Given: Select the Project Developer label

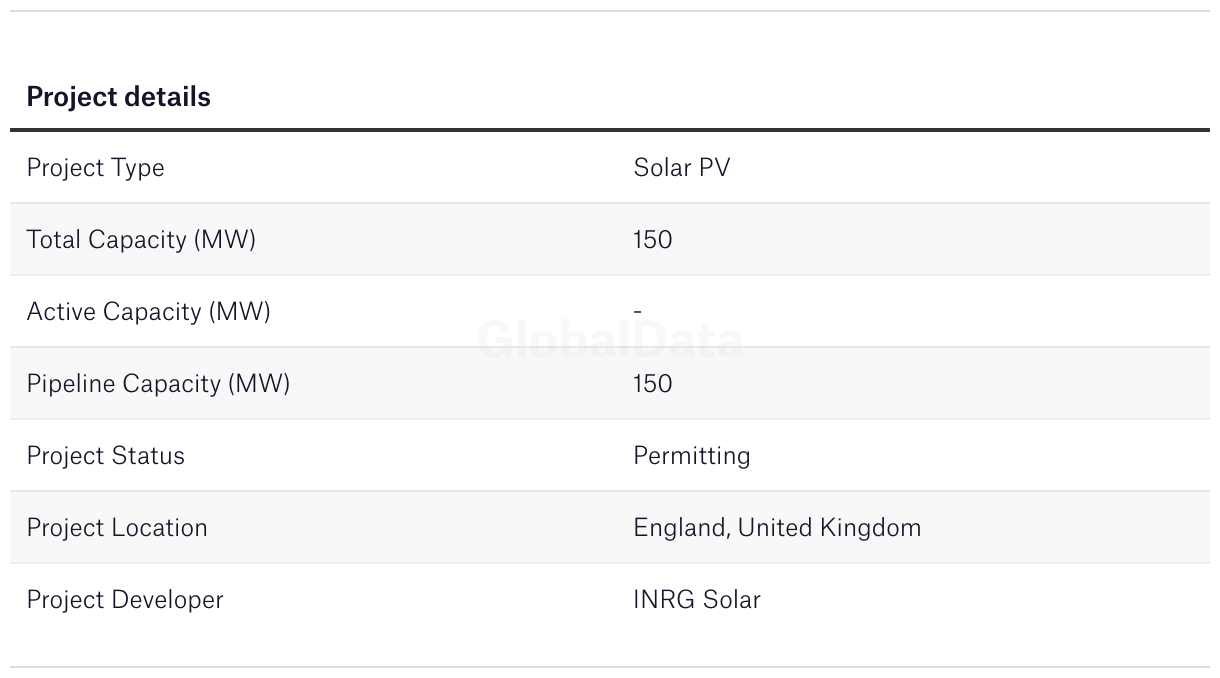Looking at the screenshot, I should tap(125, 600).
